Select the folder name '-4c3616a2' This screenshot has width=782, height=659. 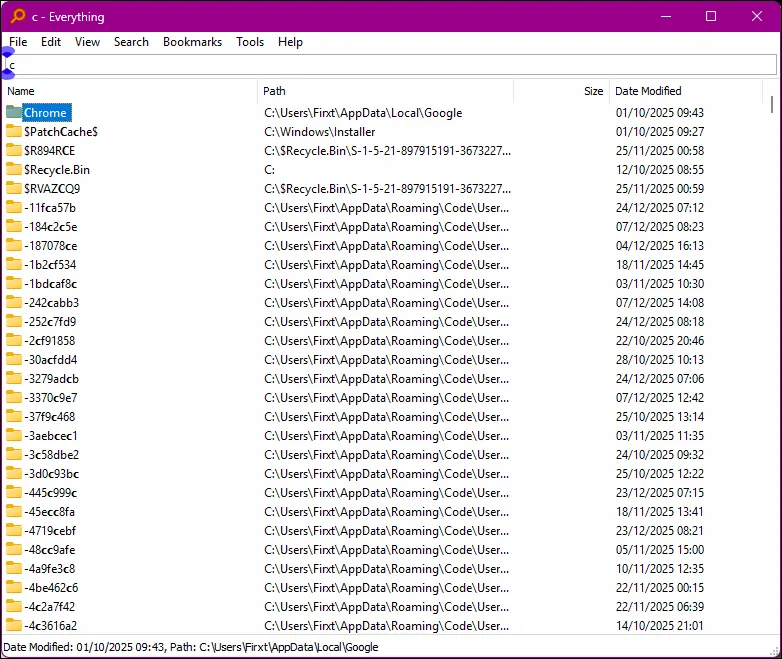point(50,626)
